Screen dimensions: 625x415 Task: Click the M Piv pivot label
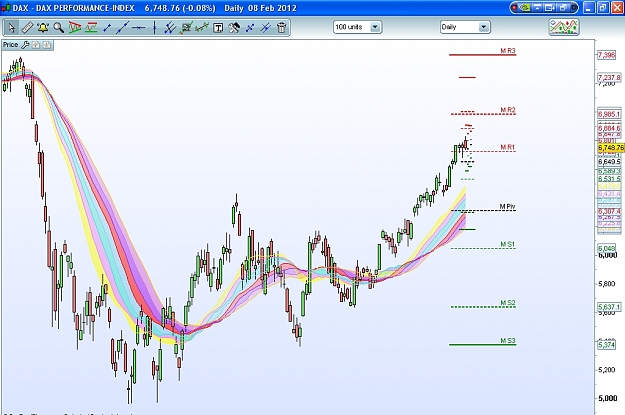[507, 206]
